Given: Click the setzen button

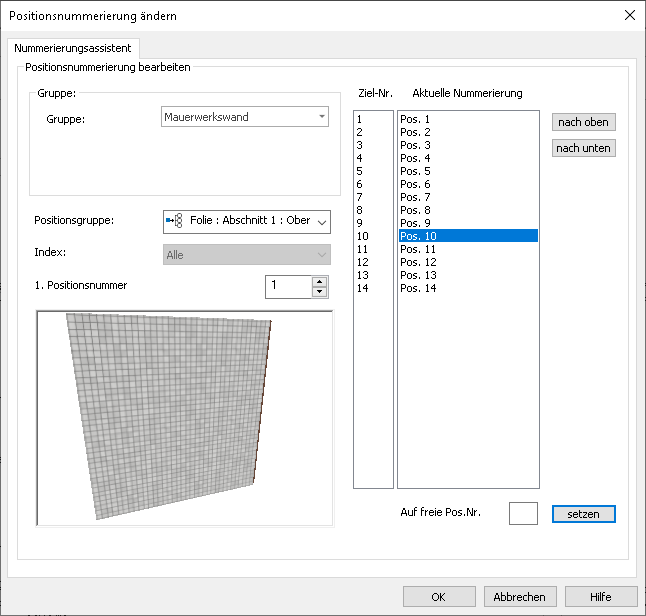Looking at the screenshot, I should pos(583,514).
